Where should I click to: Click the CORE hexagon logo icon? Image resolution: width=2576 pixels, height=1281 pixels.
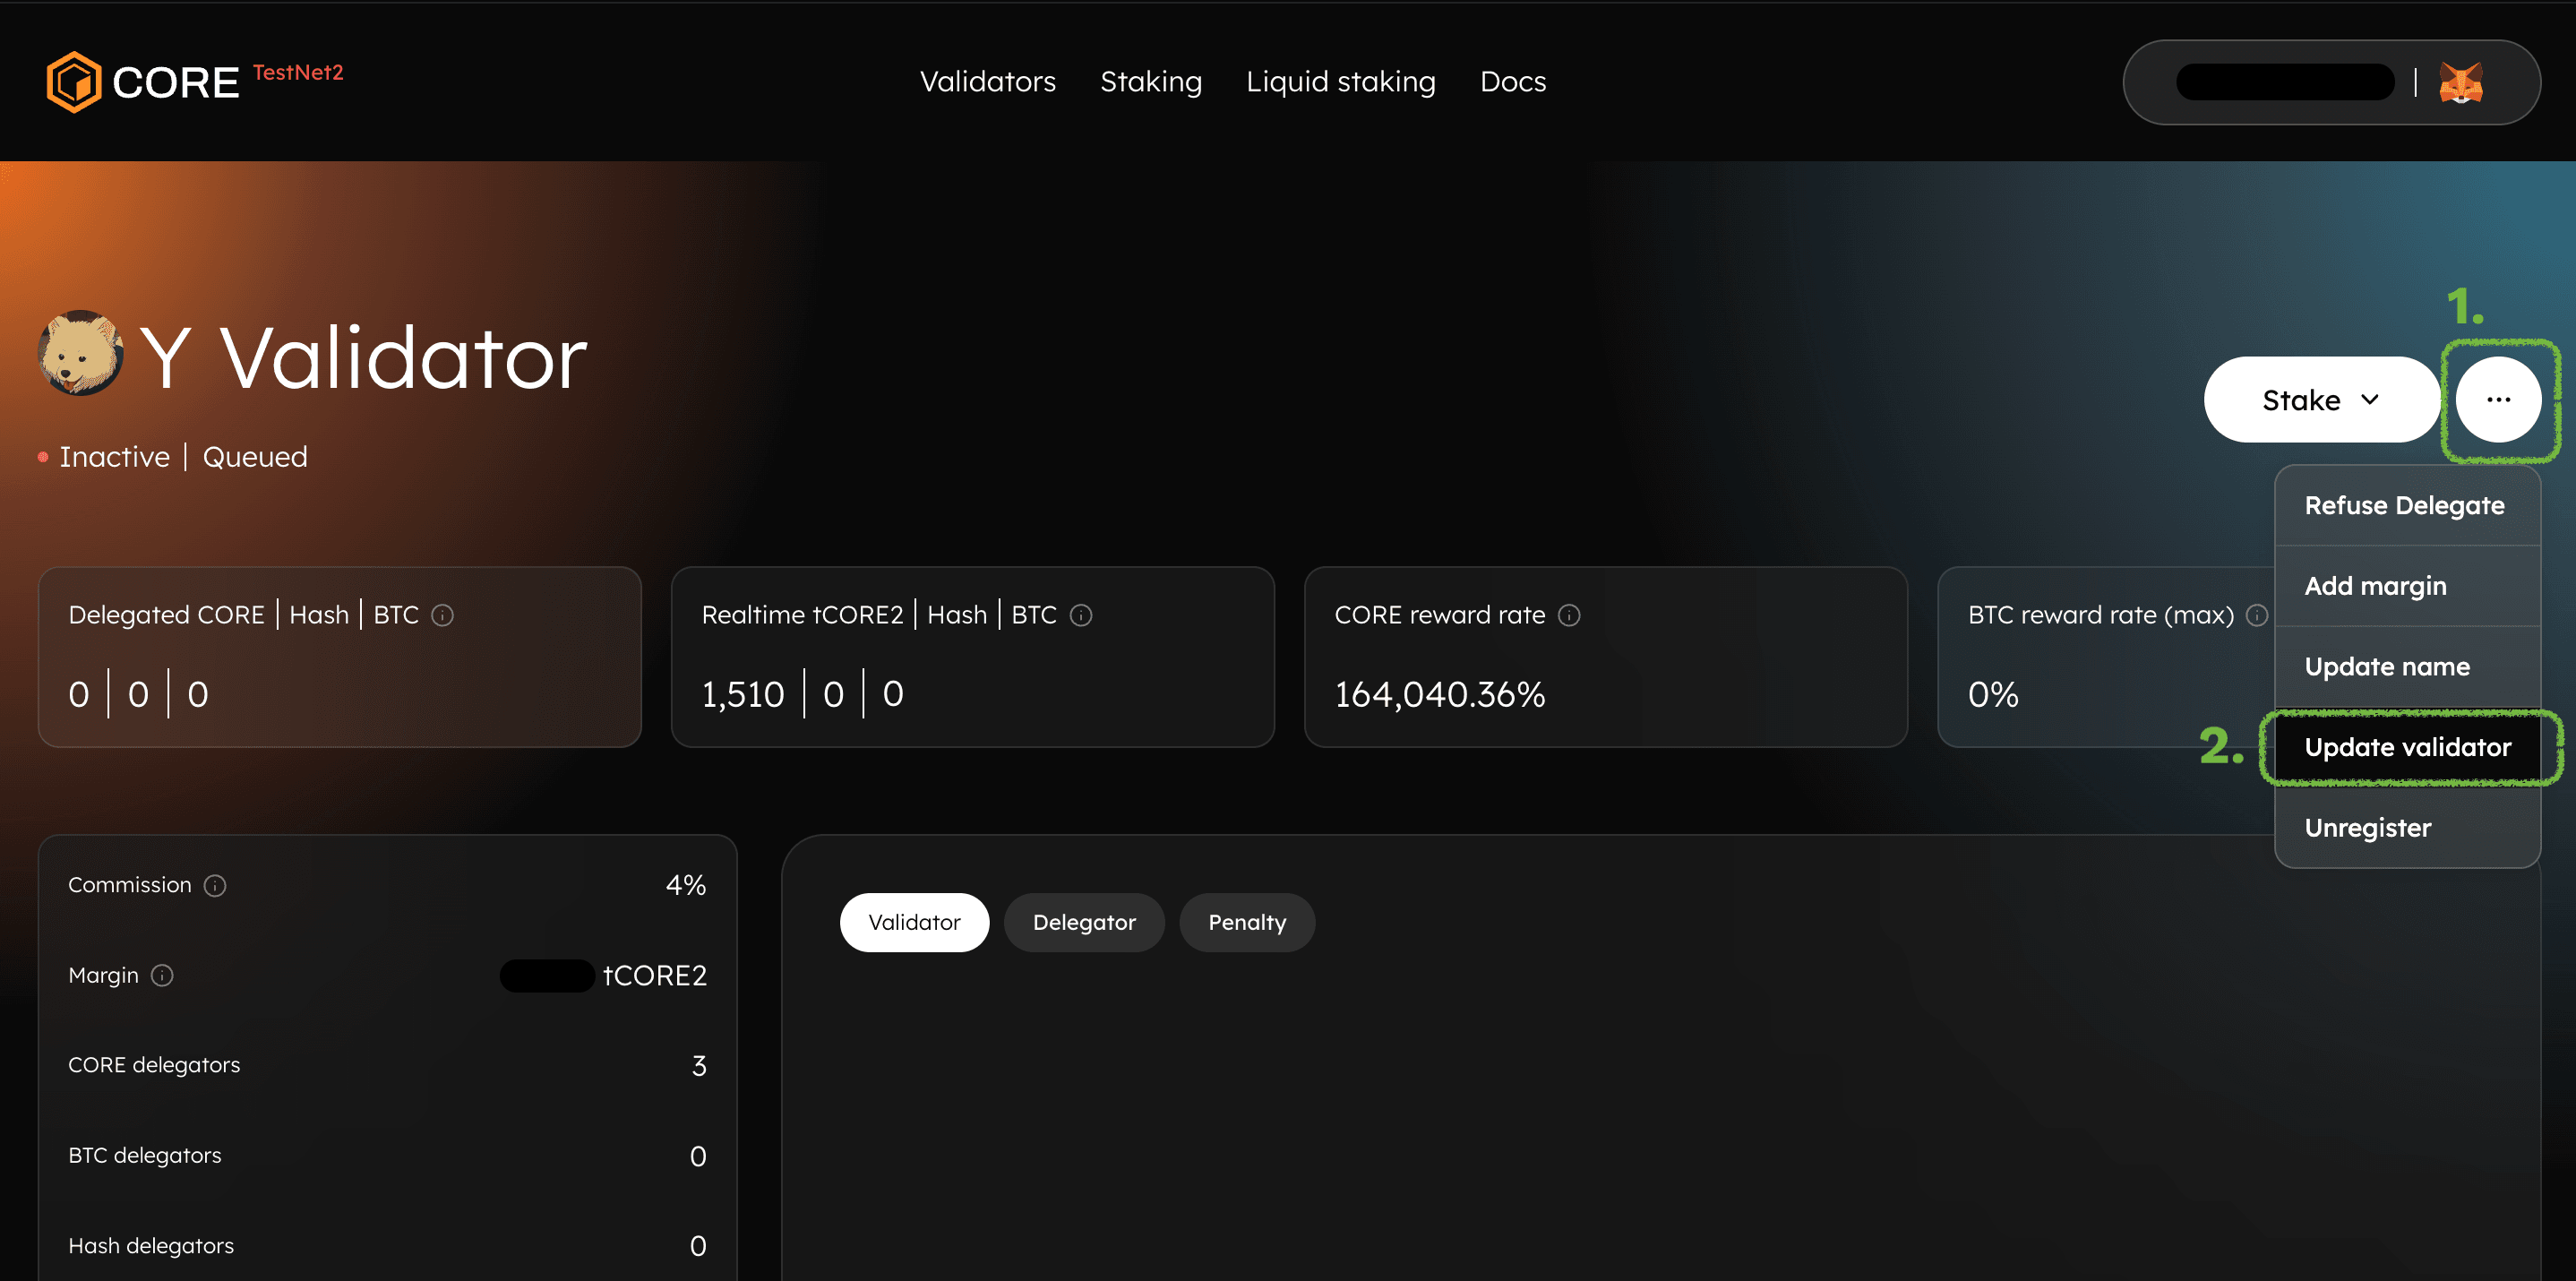(x=73, y=82)
